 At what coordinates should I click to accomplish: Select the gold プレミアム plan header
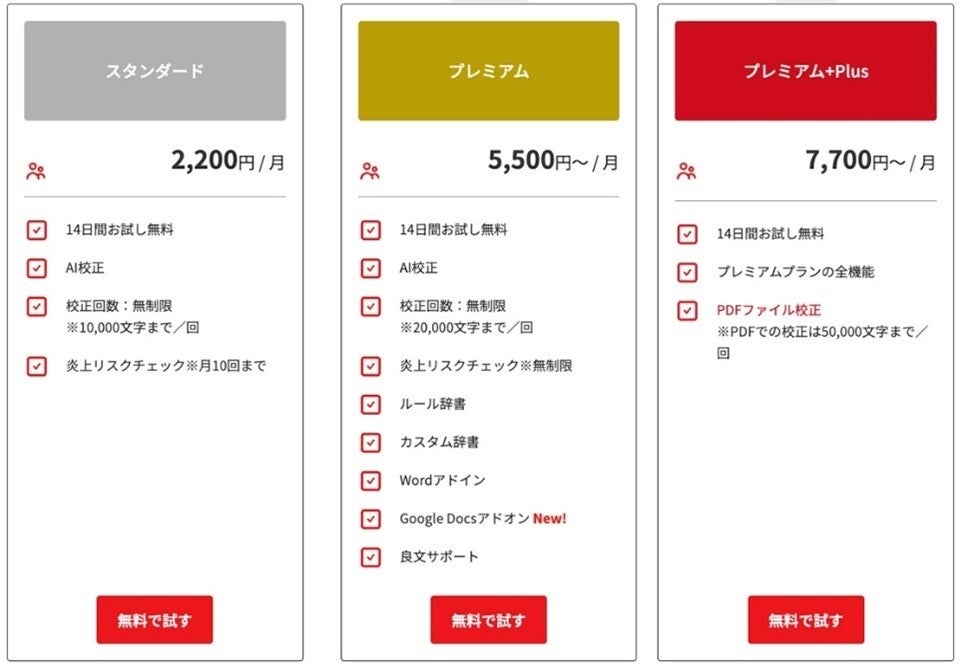click(488, 71)
